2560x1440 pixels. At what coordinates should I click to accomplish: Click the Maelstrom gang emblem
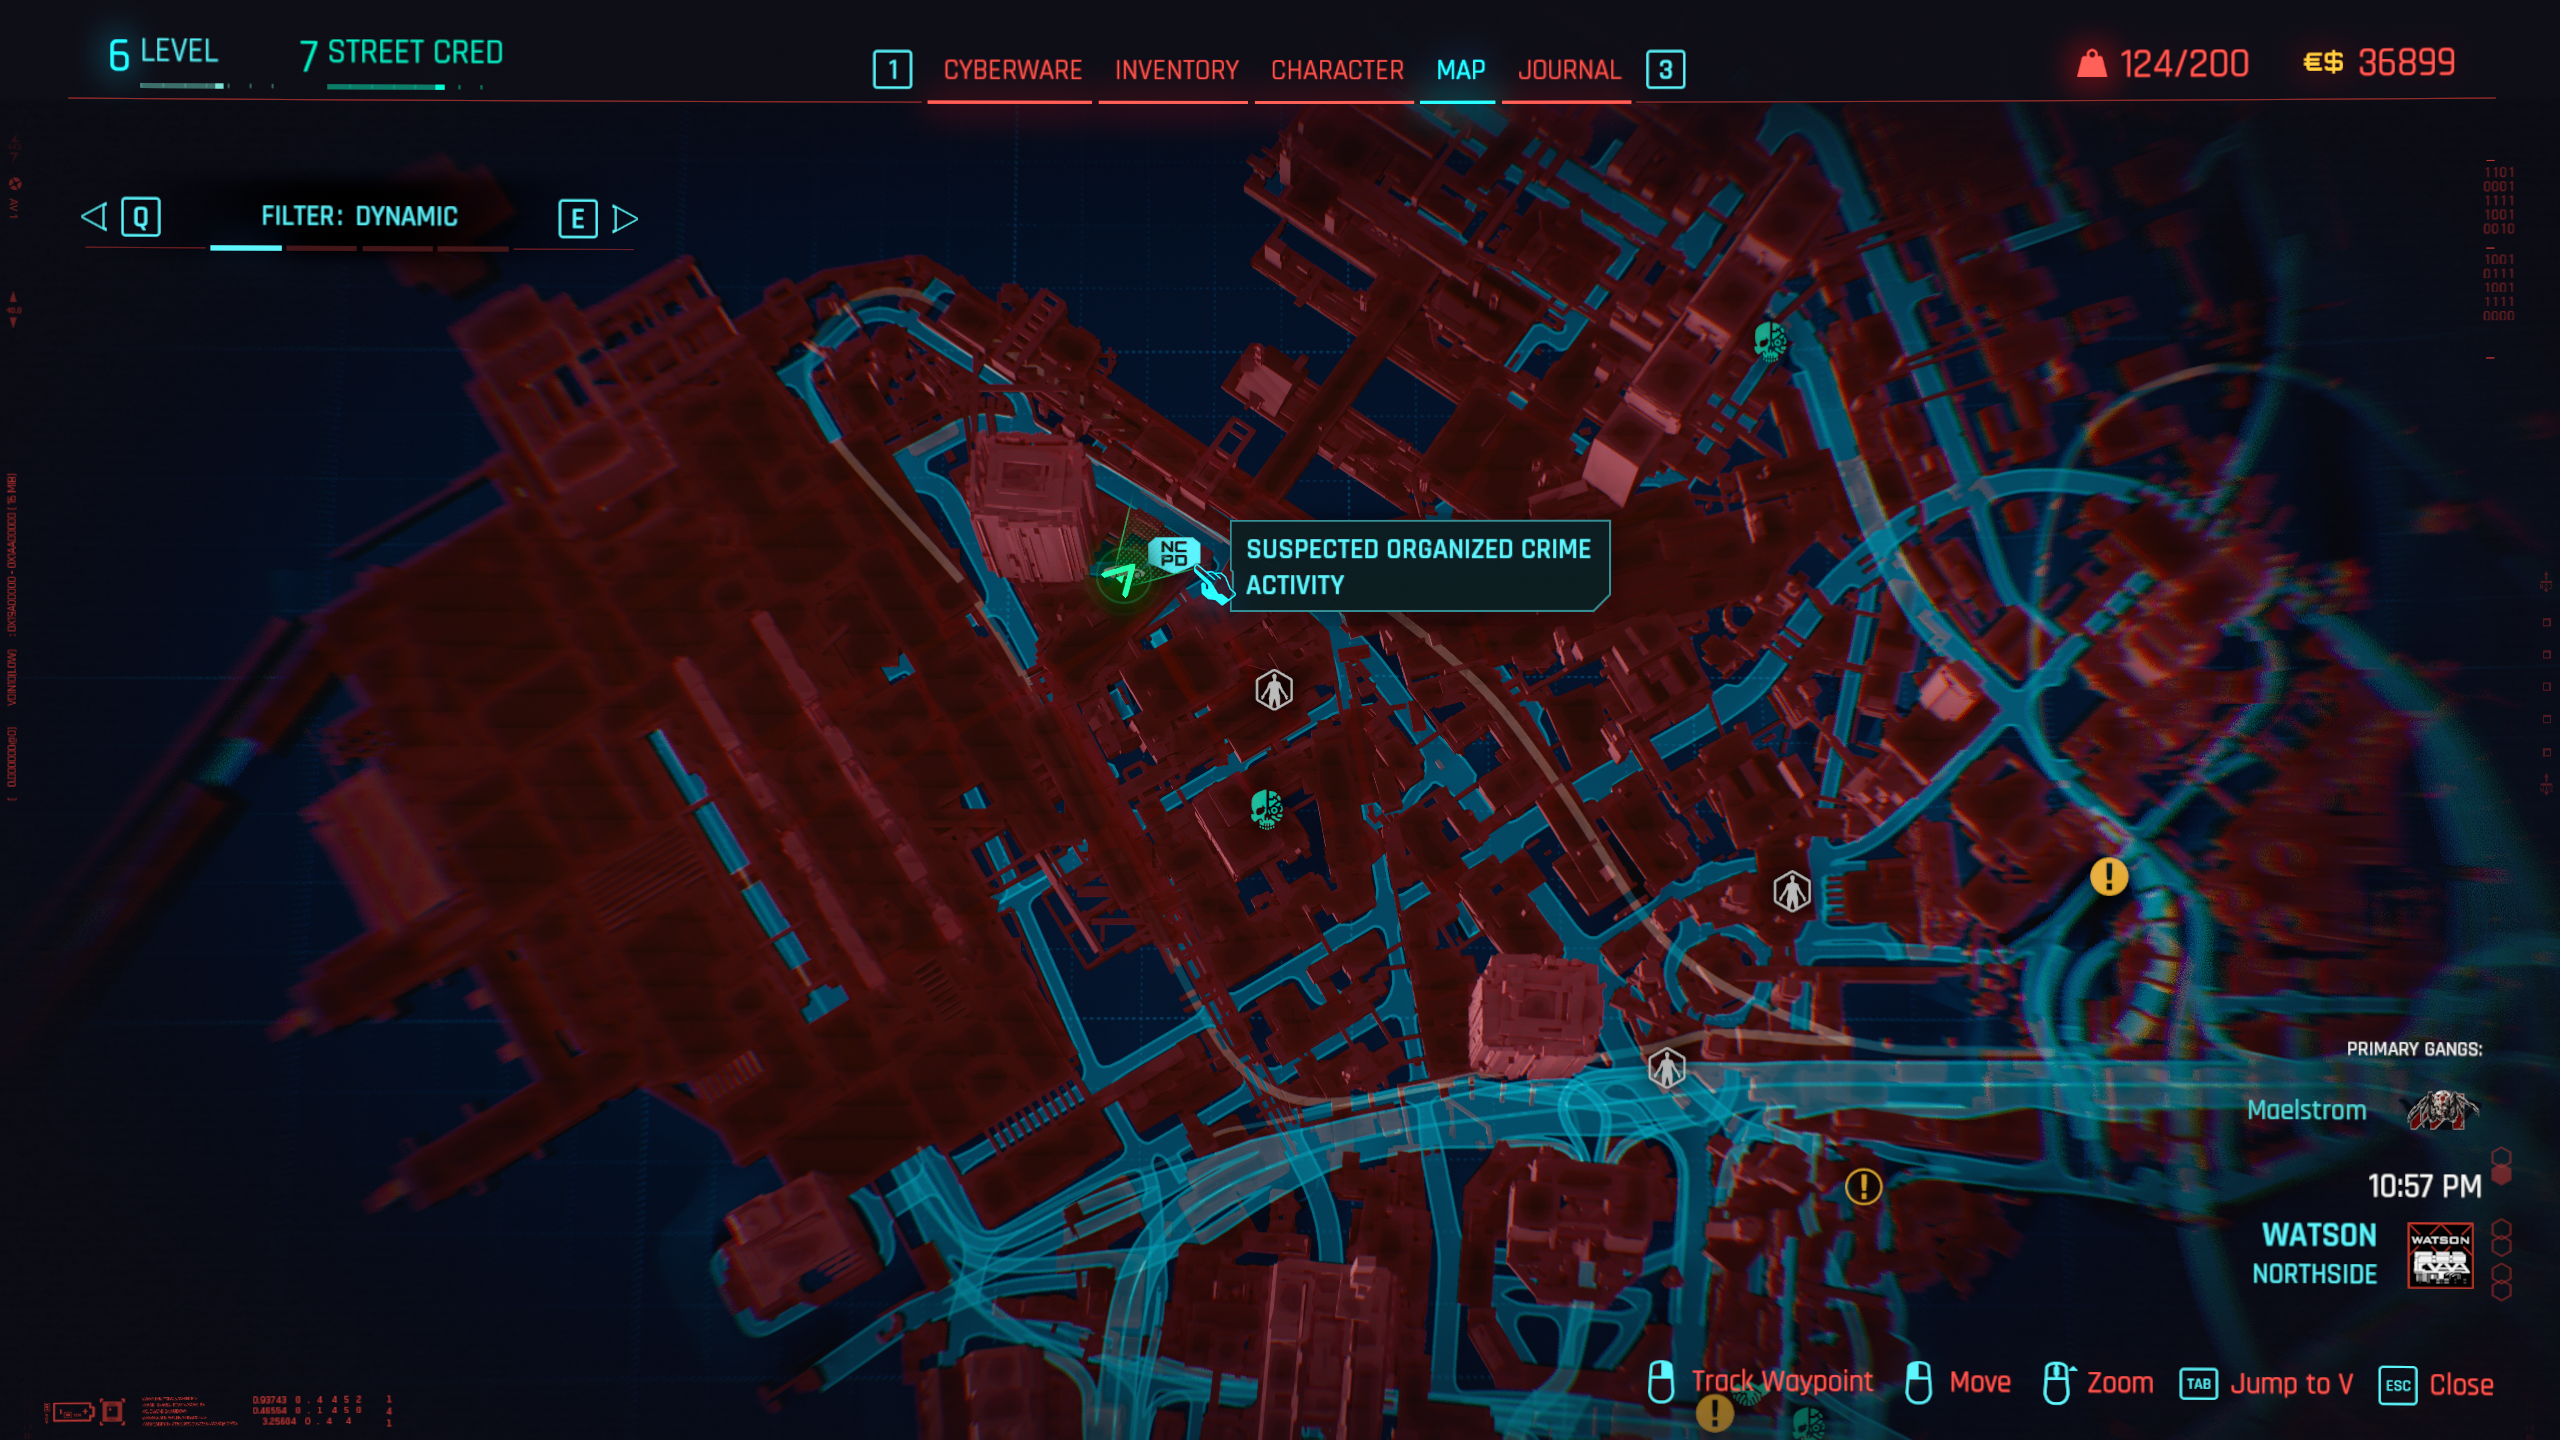coord(2441,1110)
